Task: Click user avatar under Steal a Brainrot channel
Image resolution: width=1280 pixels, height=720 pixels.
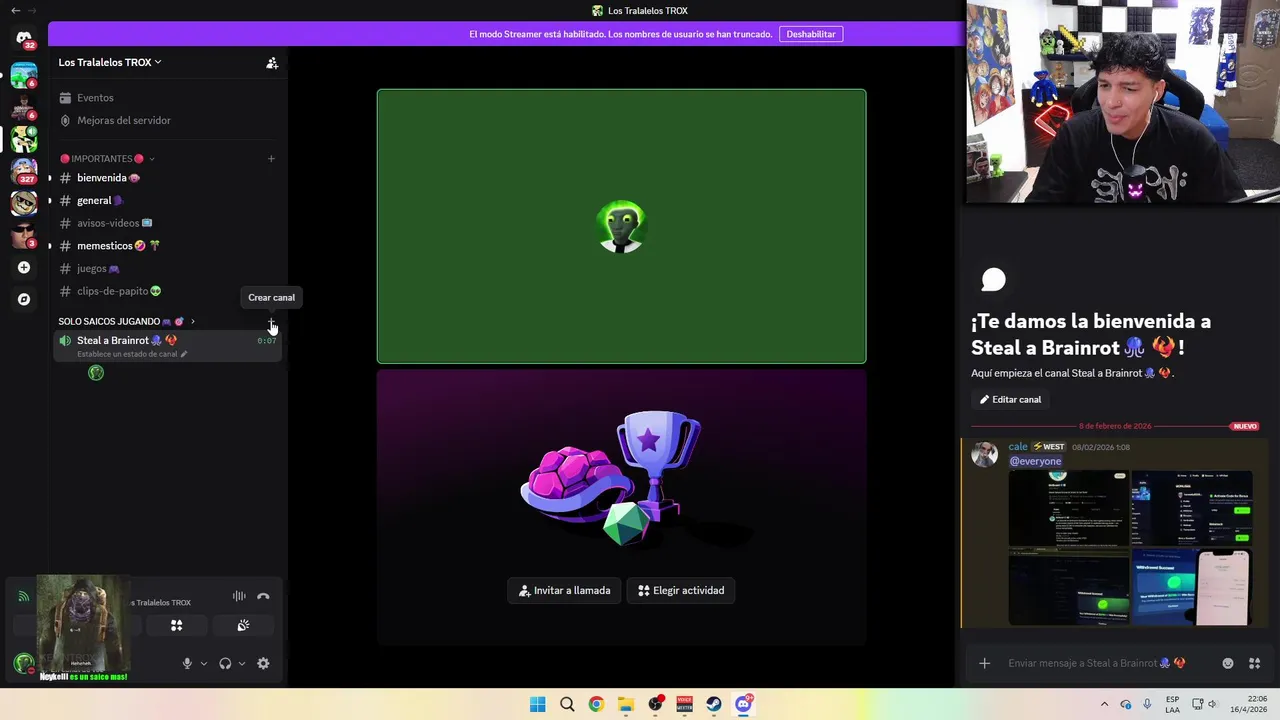Action: [96, 373]
